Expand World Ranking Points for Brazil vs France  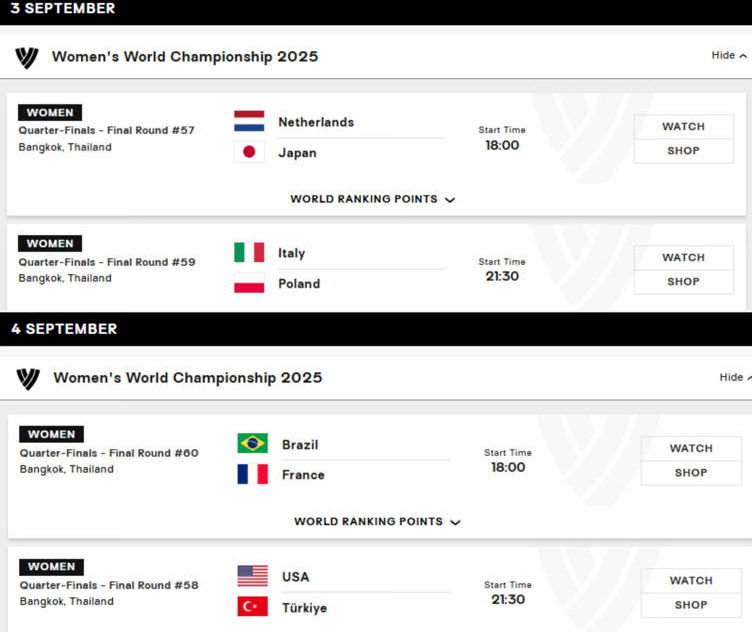pyautogui.click(x=376, y=522)
